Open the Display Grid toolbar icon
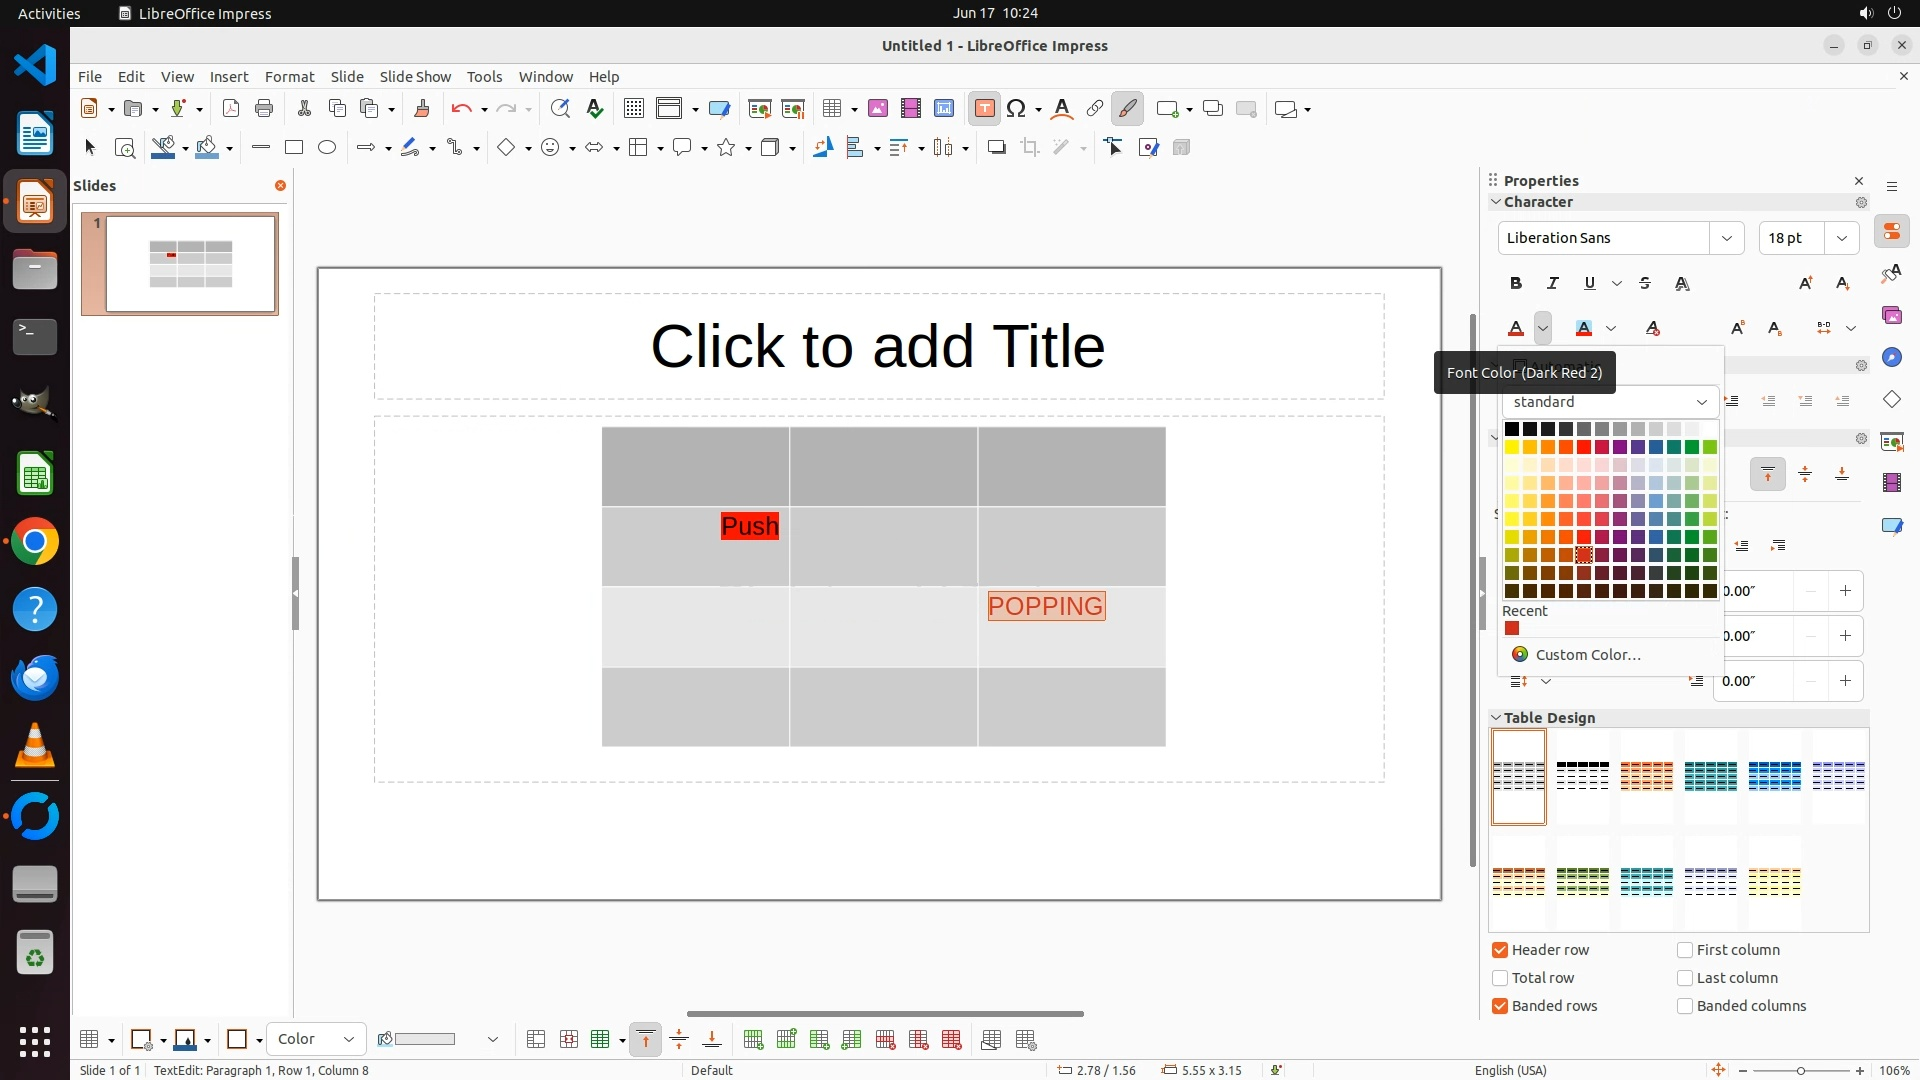Screen dimensions: 1920x1080 (x=633, y=109)
